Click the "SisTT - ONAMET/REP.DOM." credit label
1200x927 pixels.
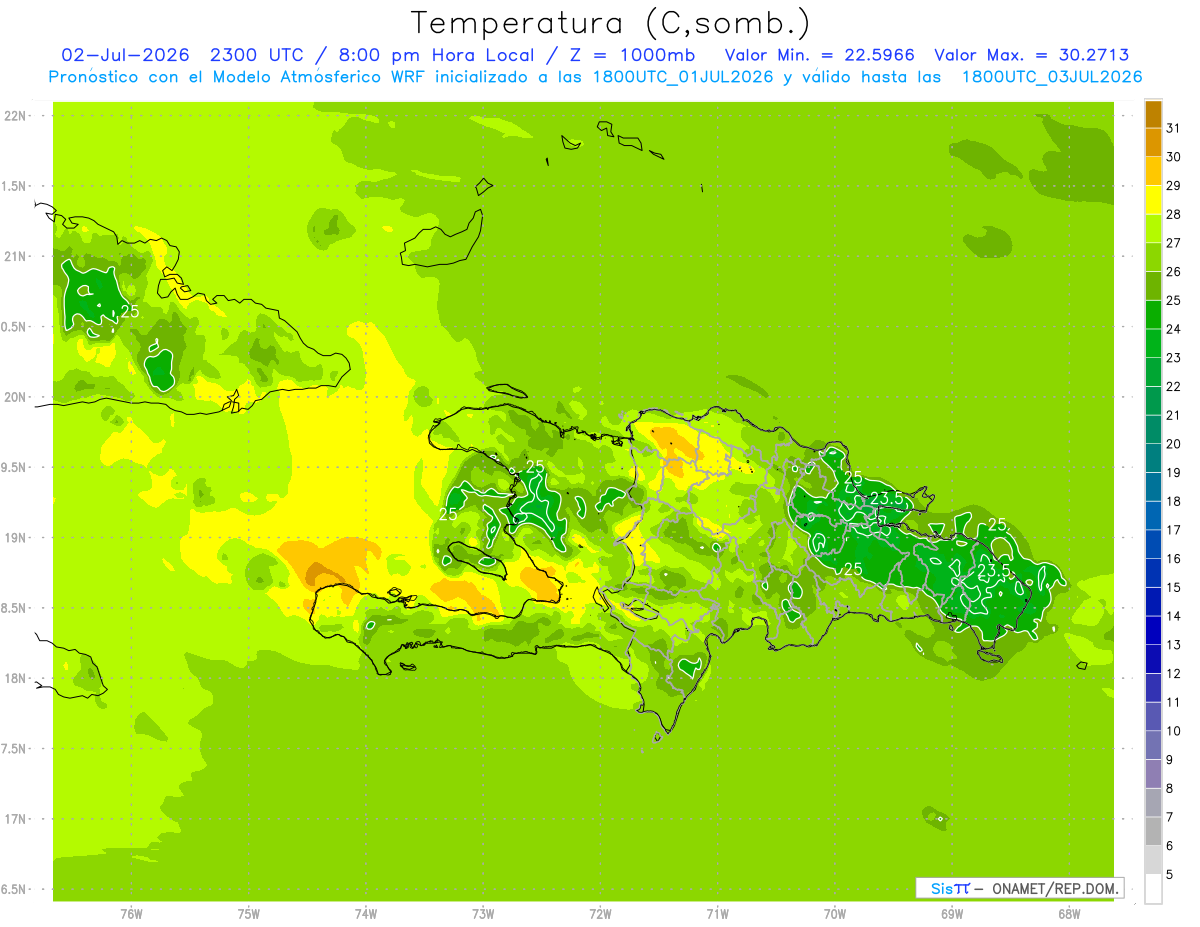1020,888
